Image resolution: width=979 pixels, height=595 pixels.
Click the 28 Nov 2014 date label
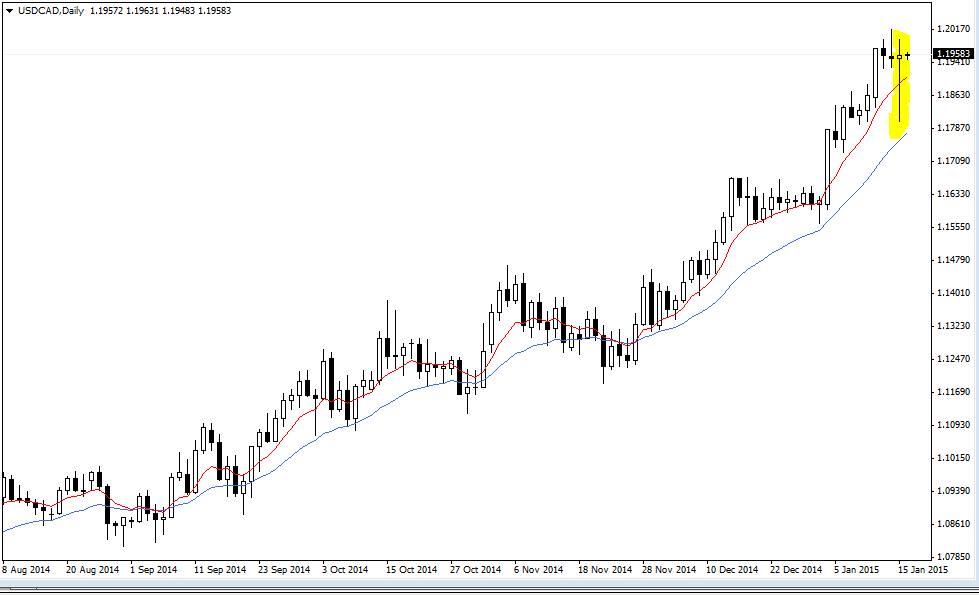(669, 569)
